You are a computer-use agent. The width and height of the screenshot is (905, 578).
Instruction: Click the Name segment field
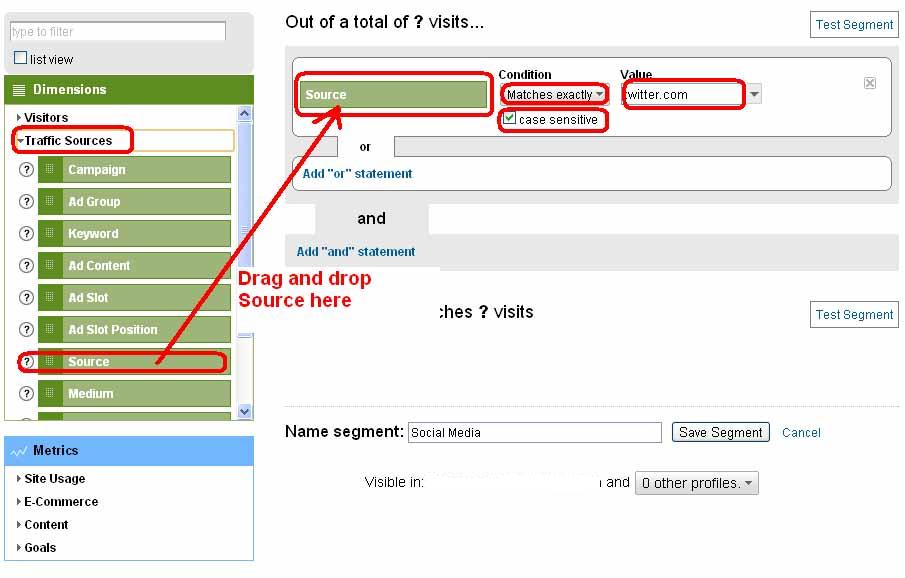click(x=534, y=432)
